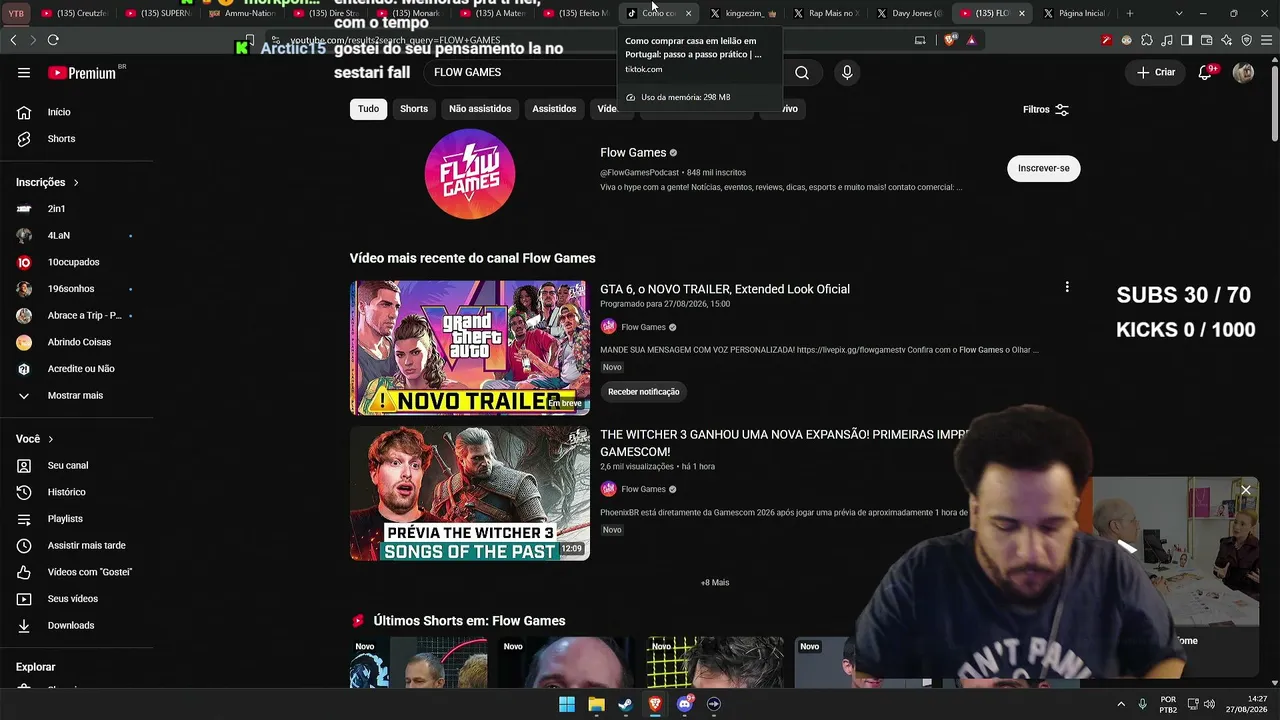The image size is (1280, 720).
Task: Open Brave Rewards triangle icon
Action: click(971, 40)
